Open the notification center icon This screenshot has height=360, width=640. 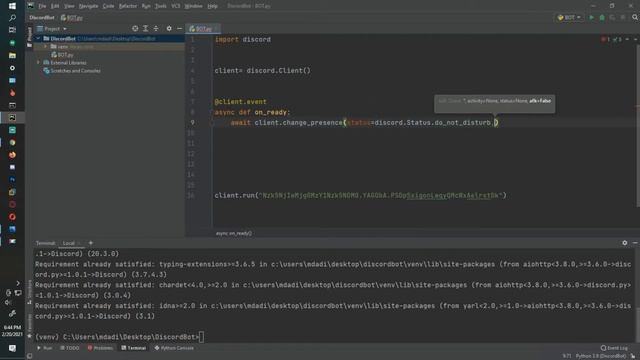pyautogui.click(x=12, y=348)
